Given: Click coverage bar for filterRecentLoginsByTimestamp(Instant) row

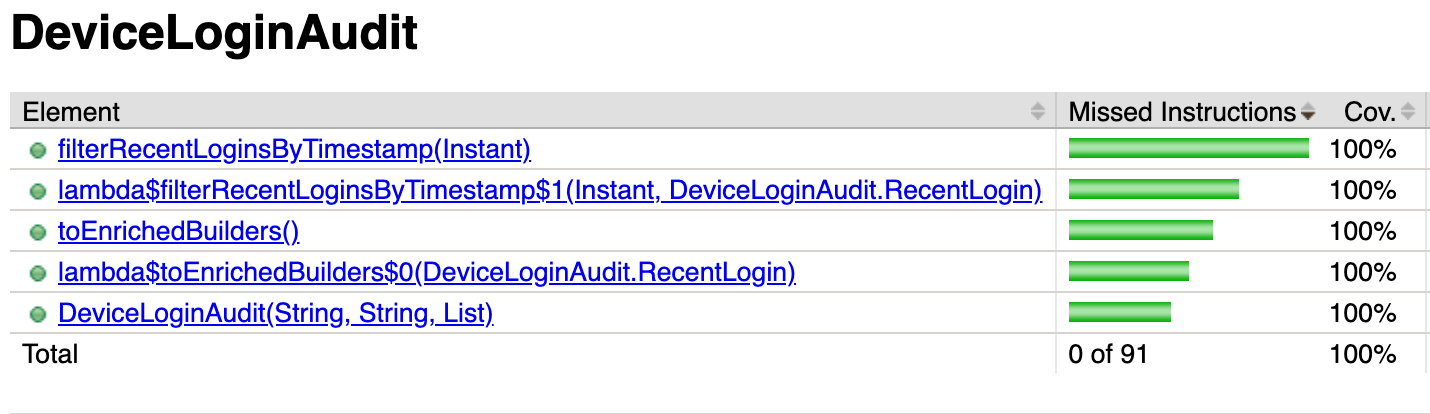Looking at the screenshot, I should [x=1188, y=149].
